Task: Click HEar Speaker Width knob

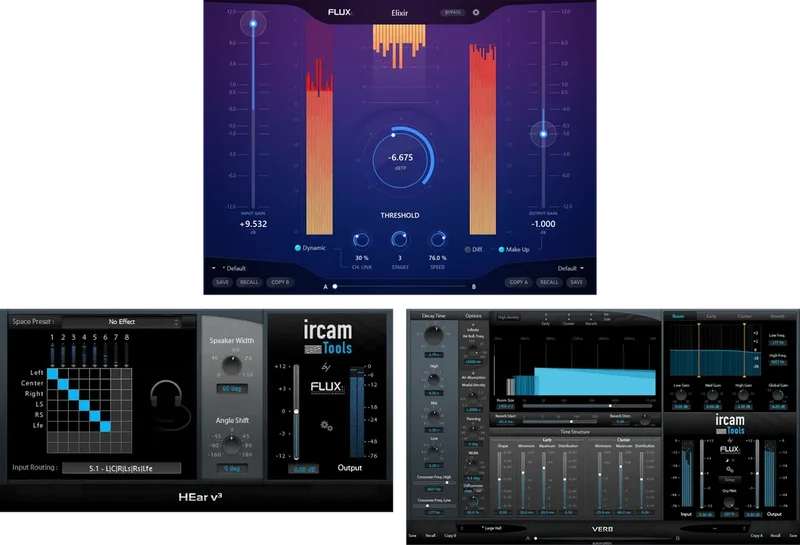Action: pos(232,365)
